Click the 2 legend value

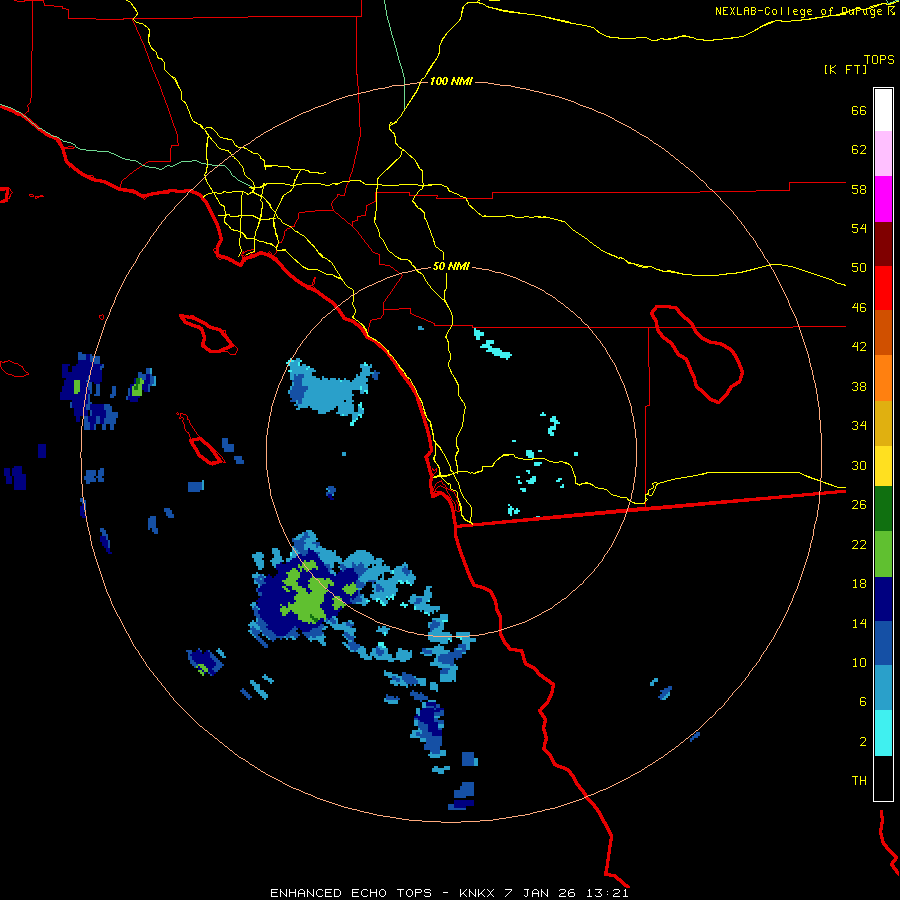pyautogui.click(x=863, y=742)
